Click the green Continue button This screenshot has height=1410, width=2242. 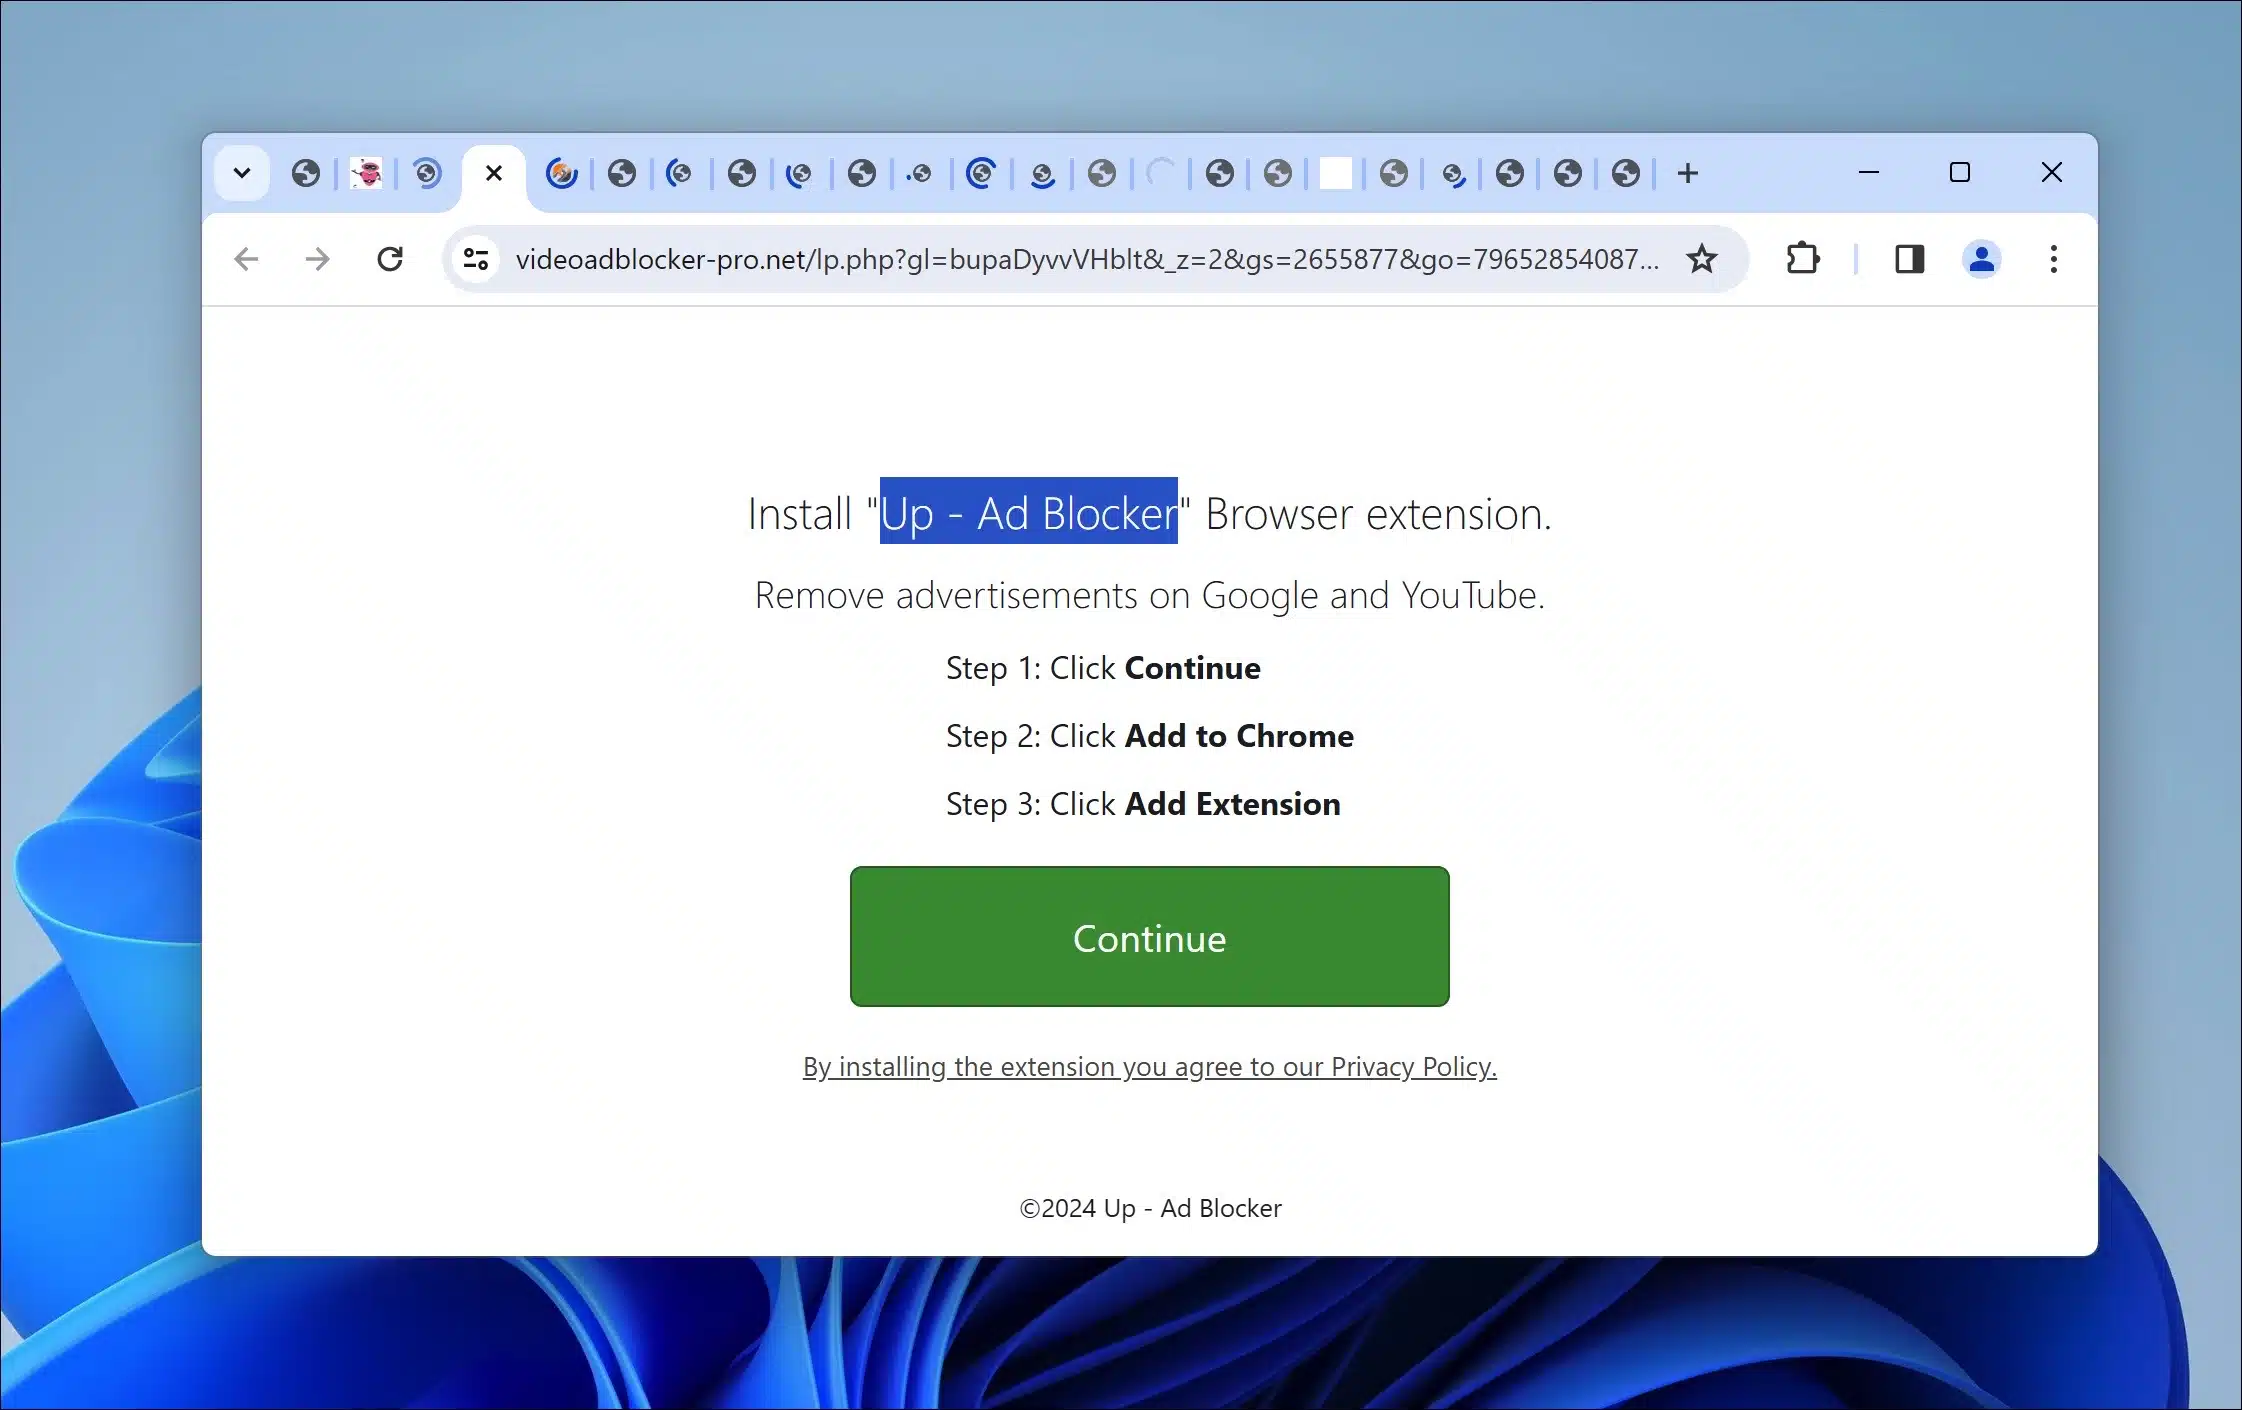point(1150,937)
